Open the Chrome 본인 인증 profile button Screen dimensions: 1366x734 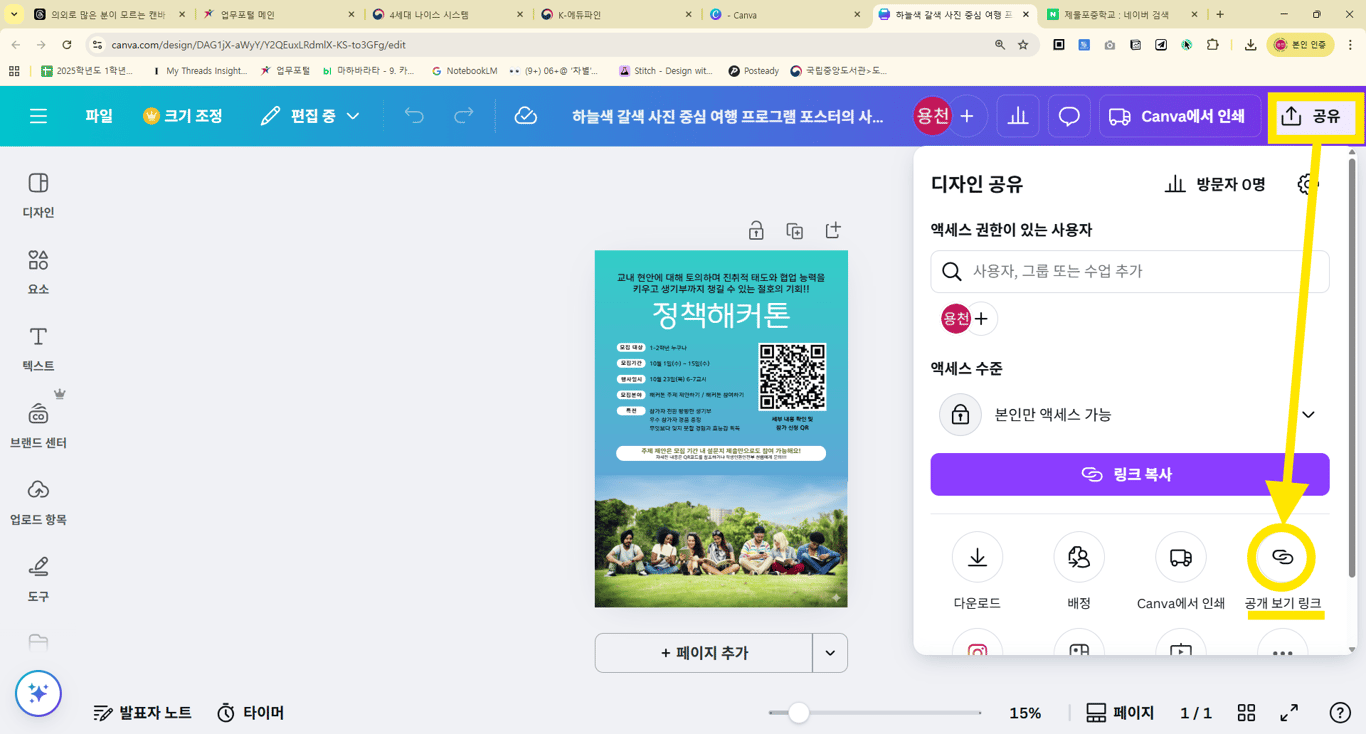point(1299,45)
